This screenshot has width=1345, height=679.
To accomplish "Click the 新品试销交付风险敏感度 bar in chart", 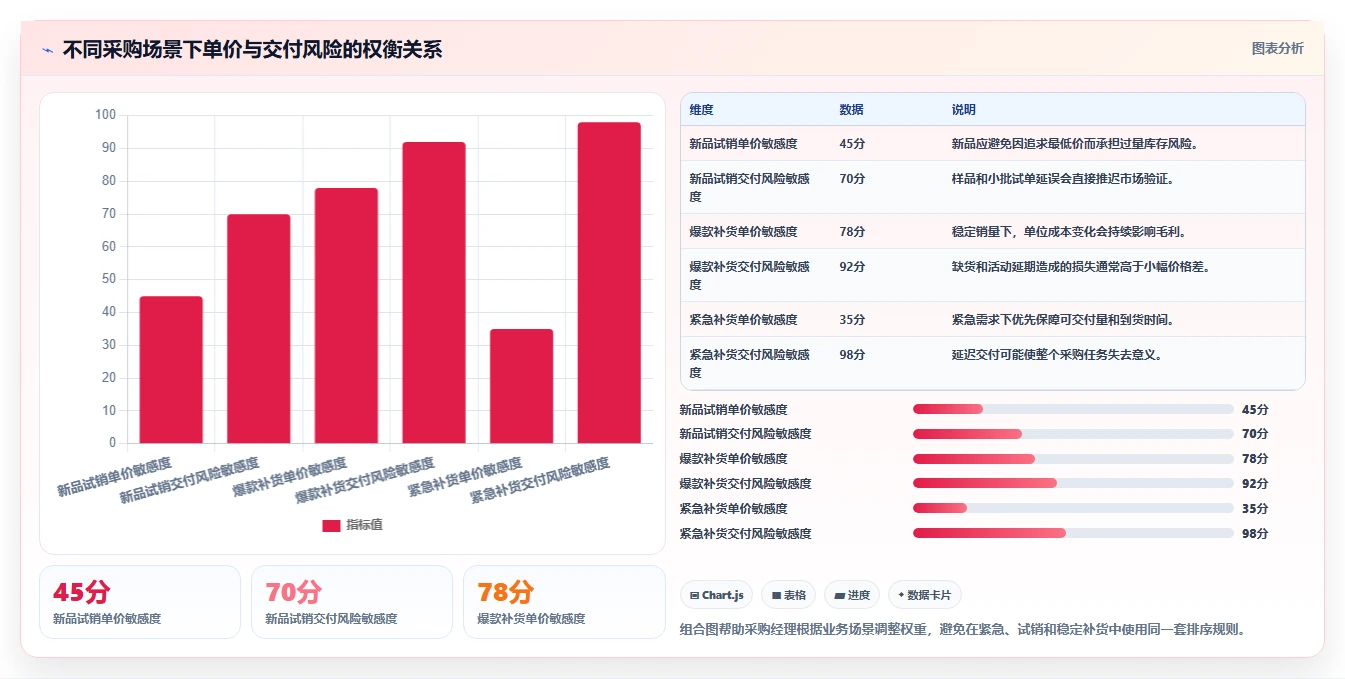I will (259, 328).
